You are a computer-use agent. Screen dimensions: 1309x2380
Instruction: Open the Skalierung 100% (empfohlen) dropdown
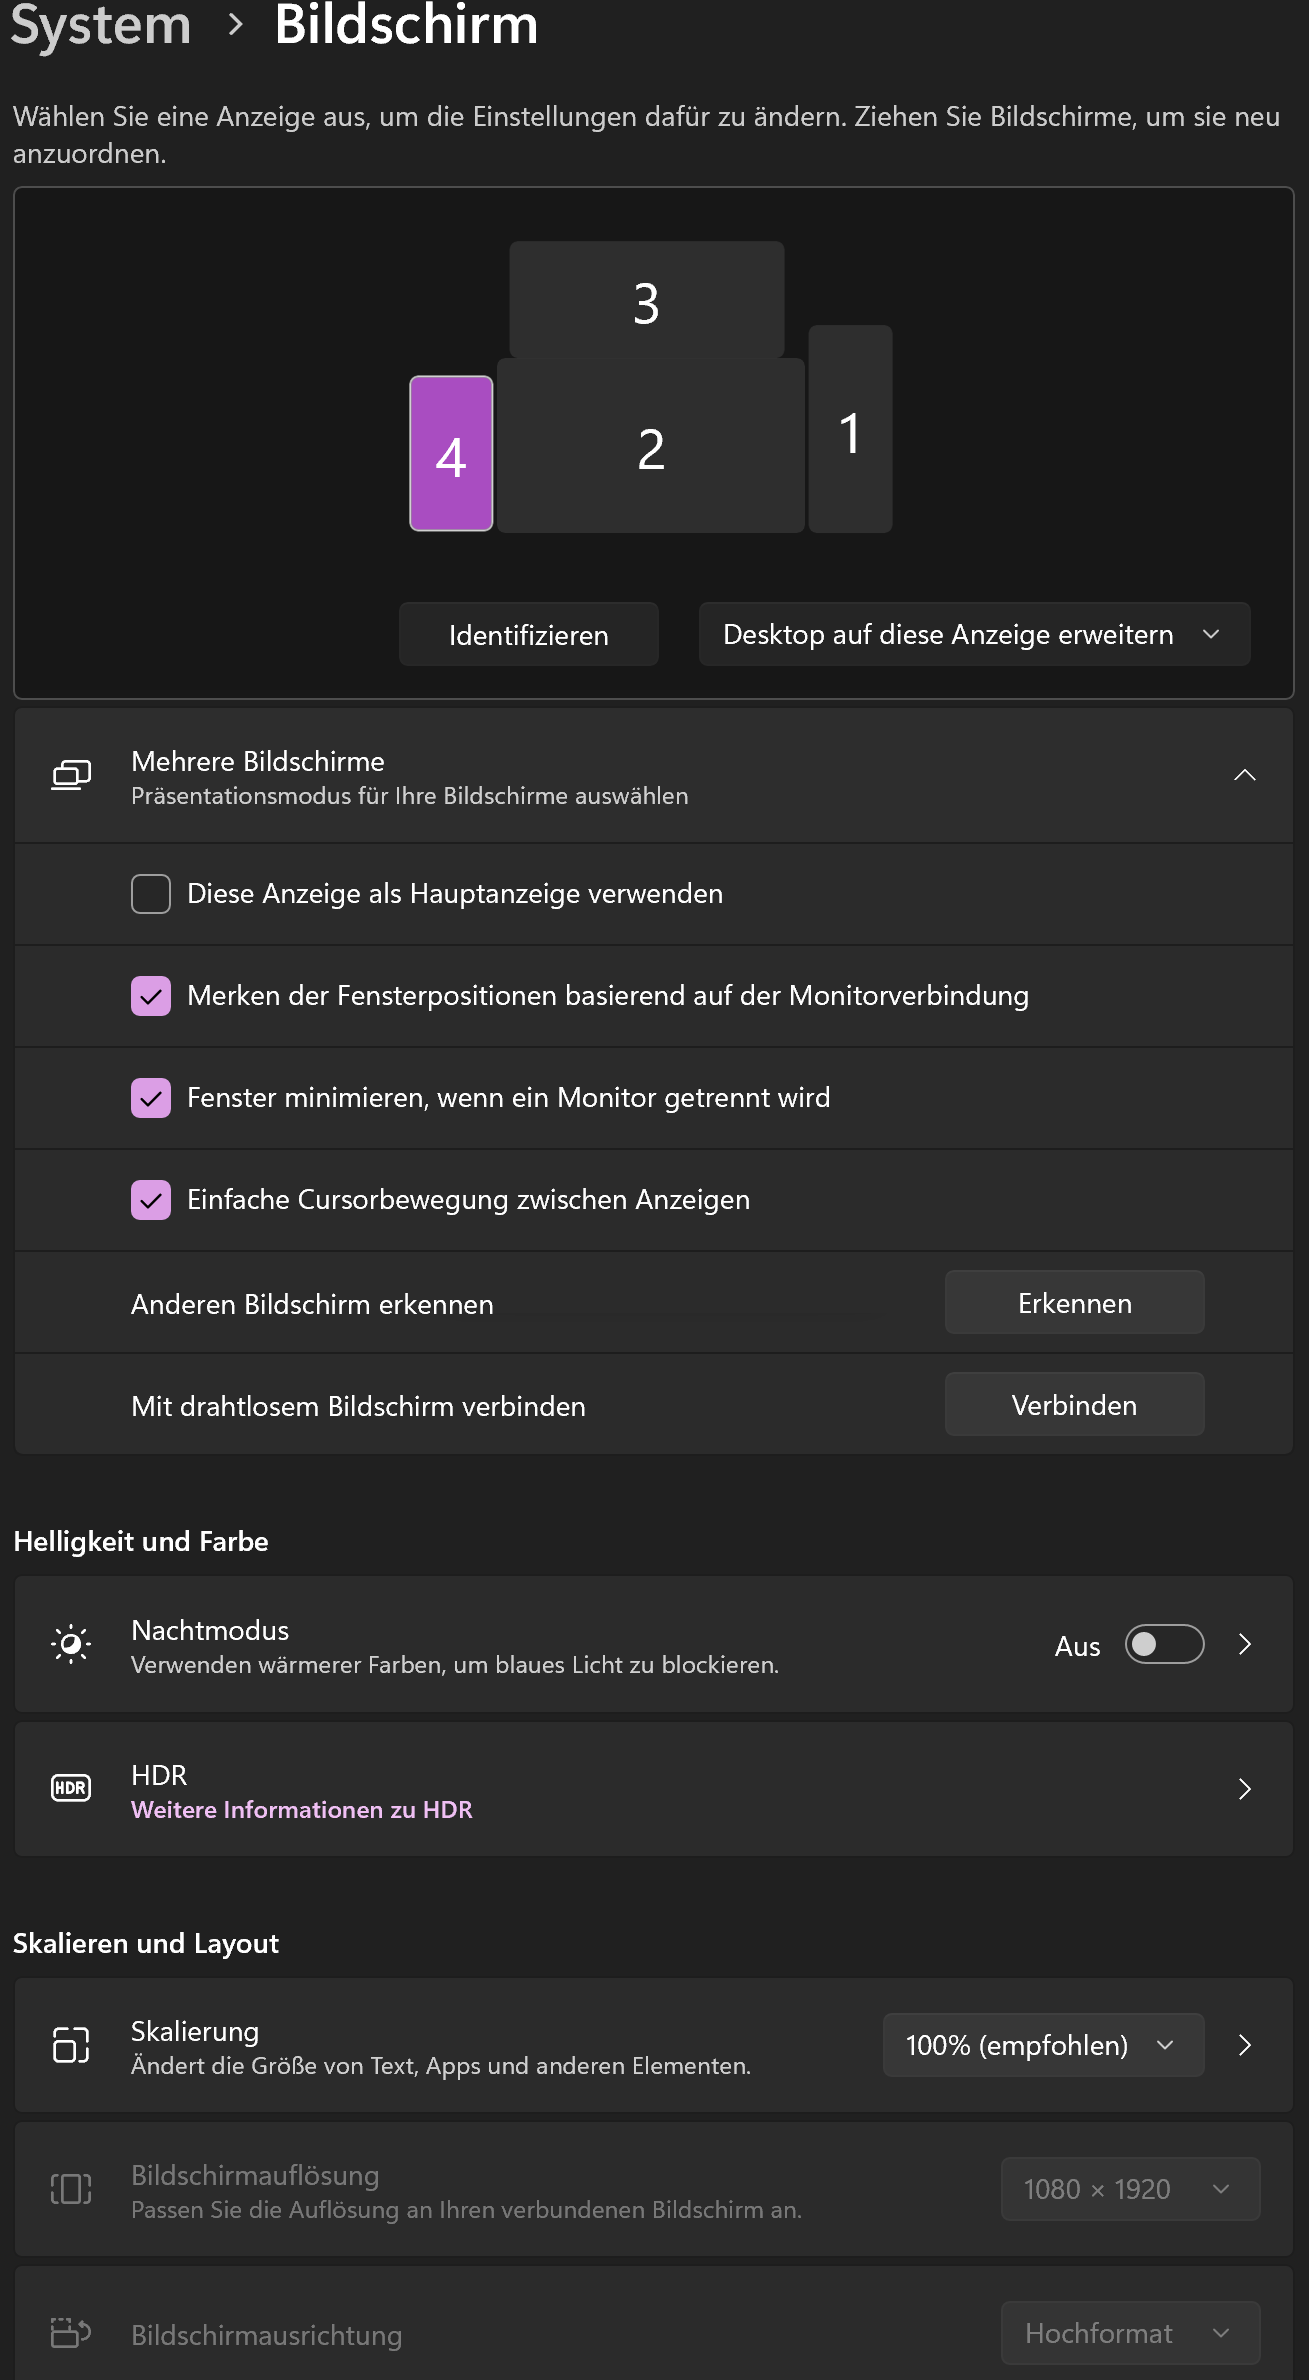pyautogui.click(x=1042, y=2045)
